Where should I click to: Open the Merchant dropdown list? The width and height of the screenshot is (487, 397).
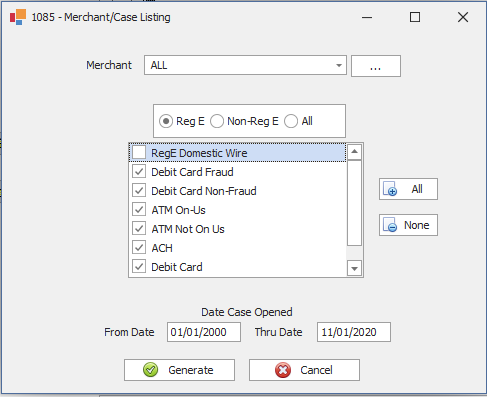click(x=339, y=65)
